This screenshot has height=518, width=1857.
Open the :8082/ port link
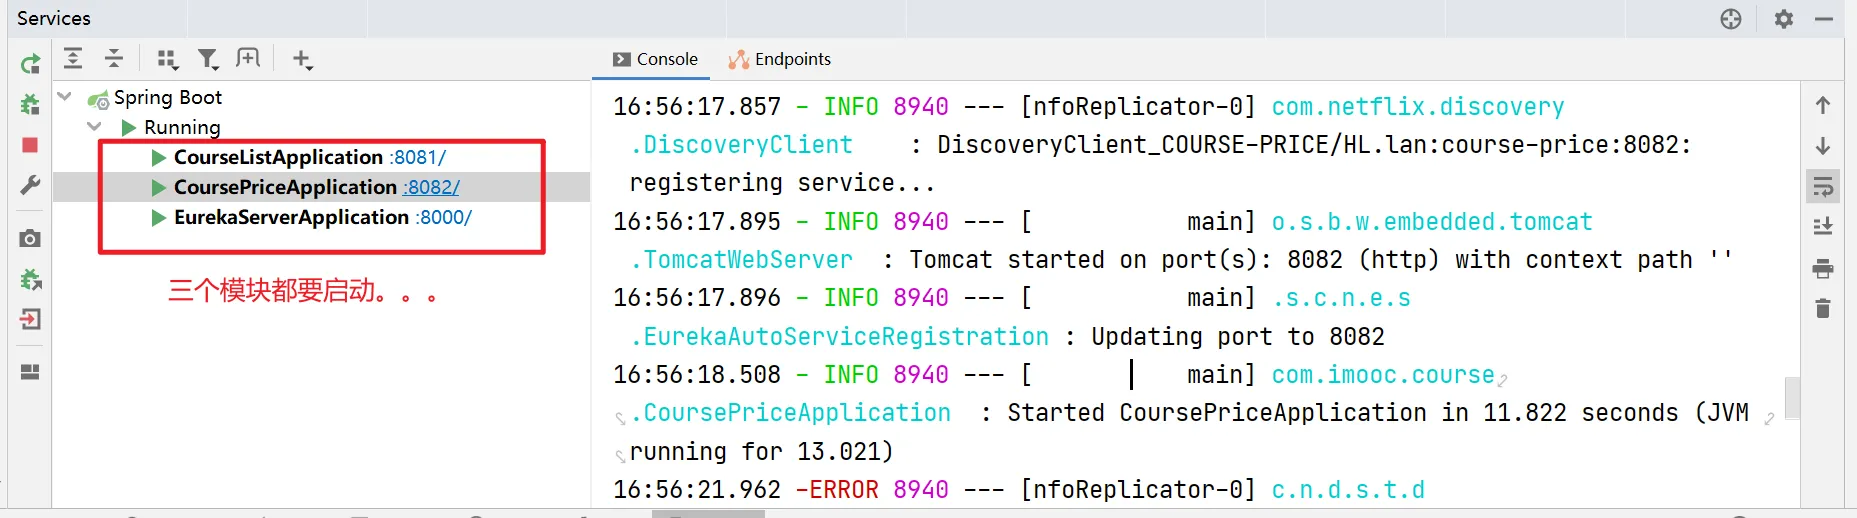click(x=432, y=187)
